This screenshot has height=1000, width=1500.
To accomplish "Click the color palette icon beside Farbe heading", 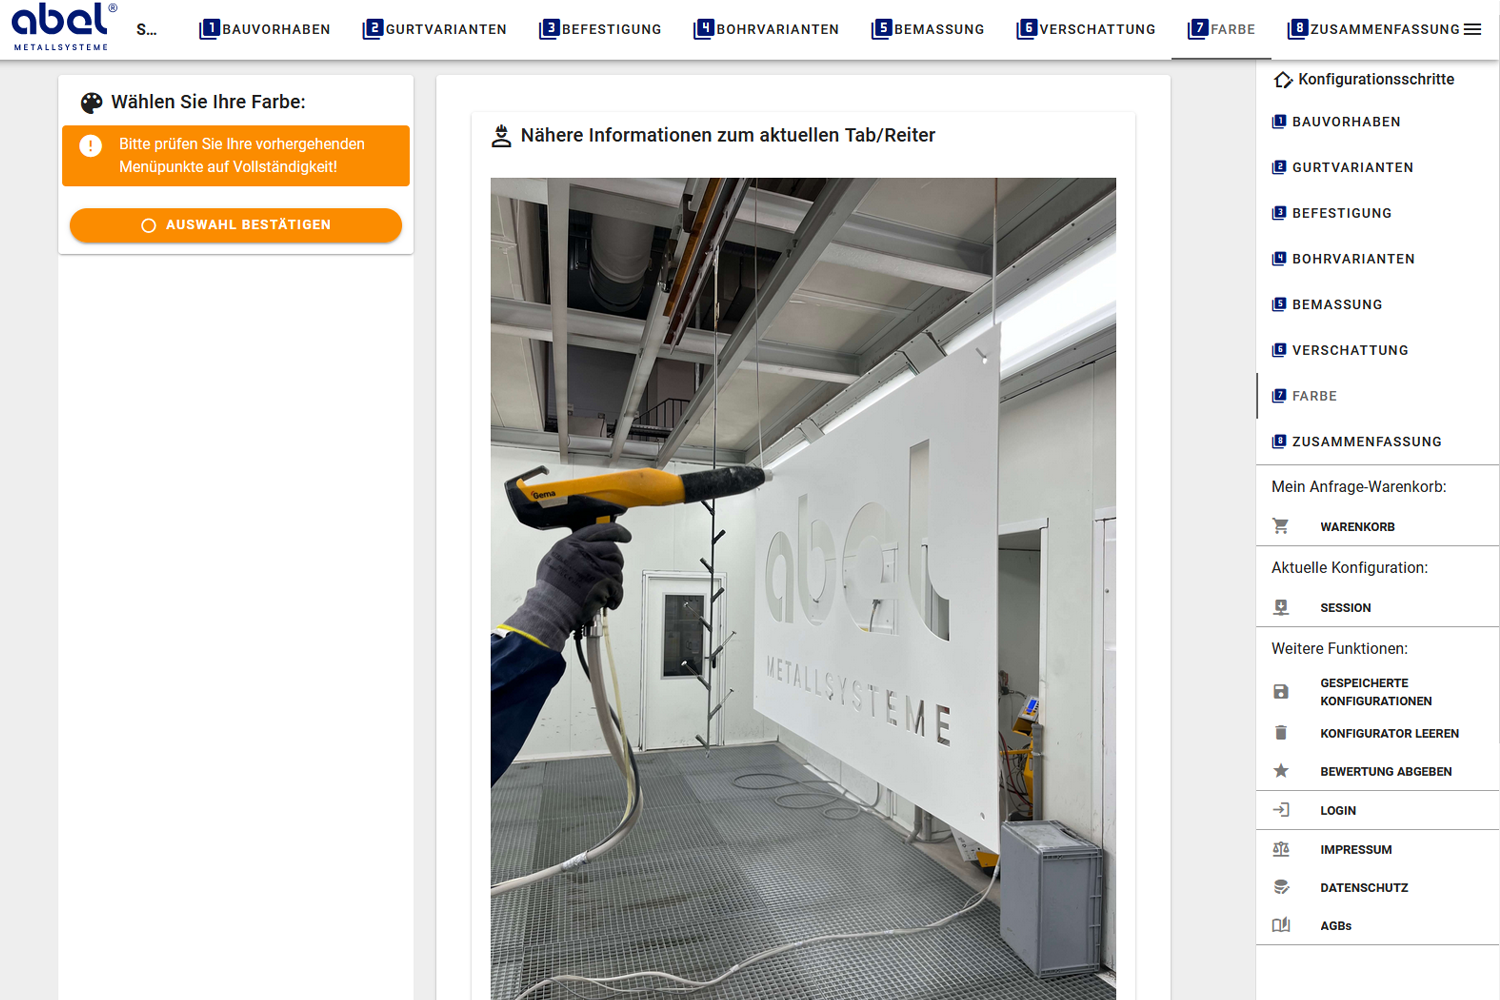I will coord(91,102).
